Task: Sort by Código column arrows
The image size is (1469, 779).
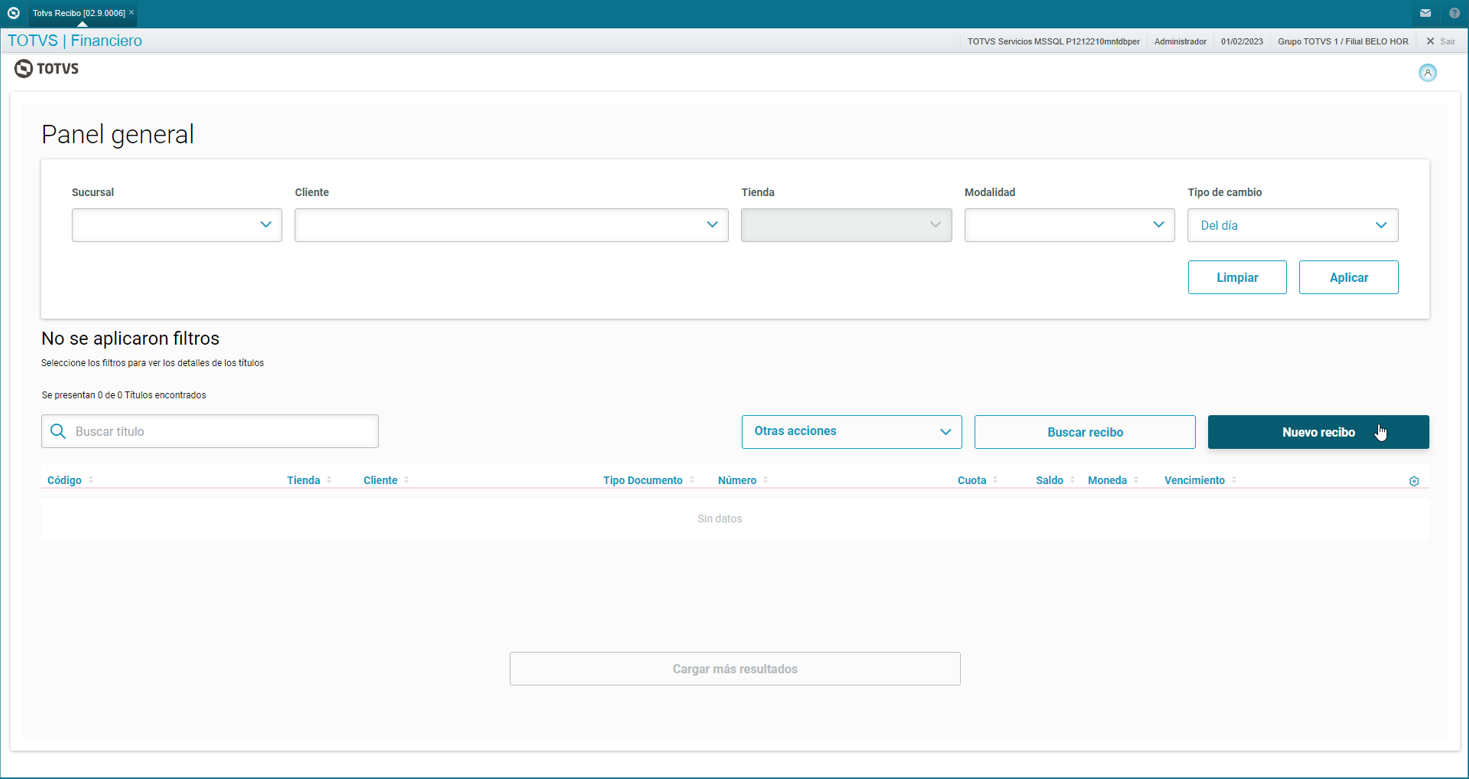Action: point(91,480)
